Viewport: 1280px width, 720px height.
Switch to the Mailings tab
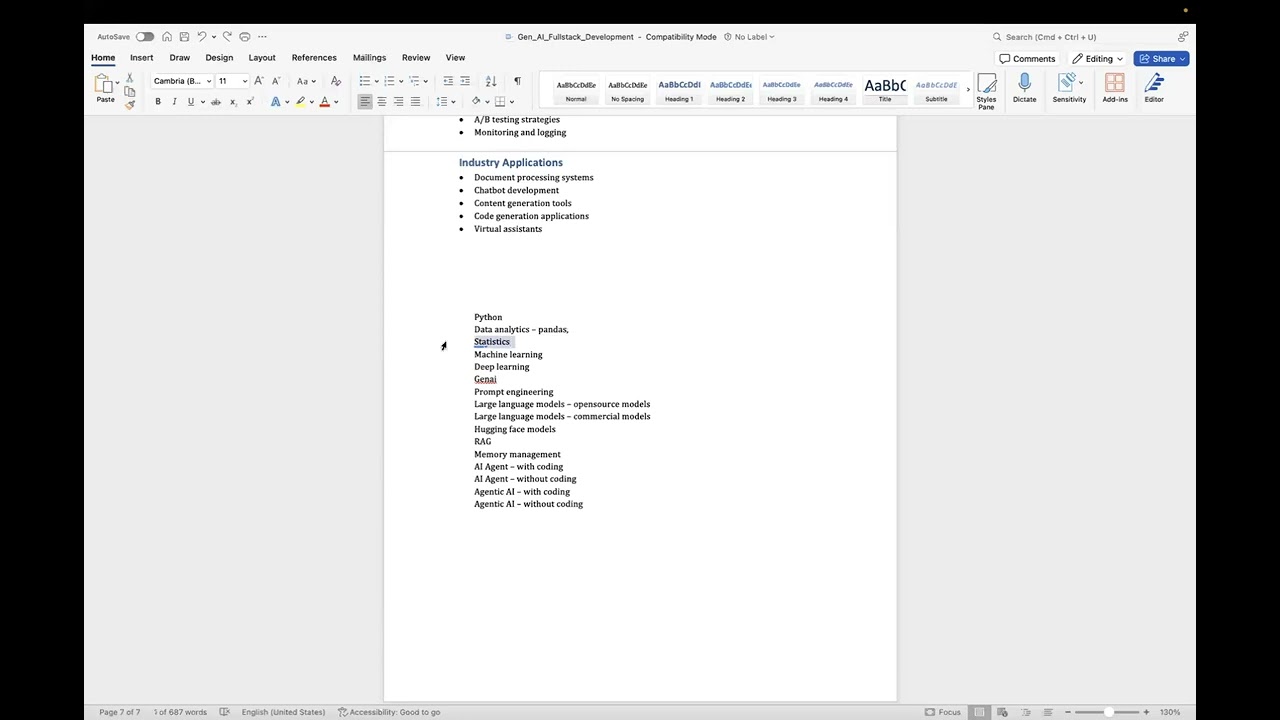point(369,58)
